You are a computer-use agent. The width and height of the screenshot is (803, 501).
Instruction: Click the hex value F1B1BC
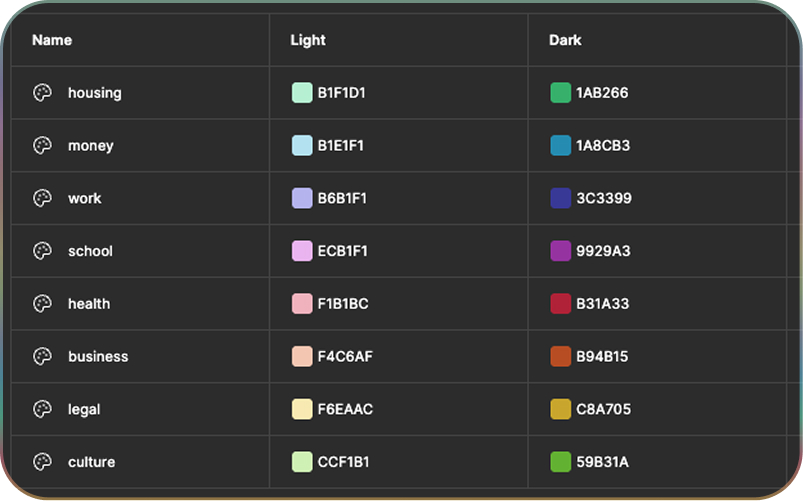(x=343, y=304)
